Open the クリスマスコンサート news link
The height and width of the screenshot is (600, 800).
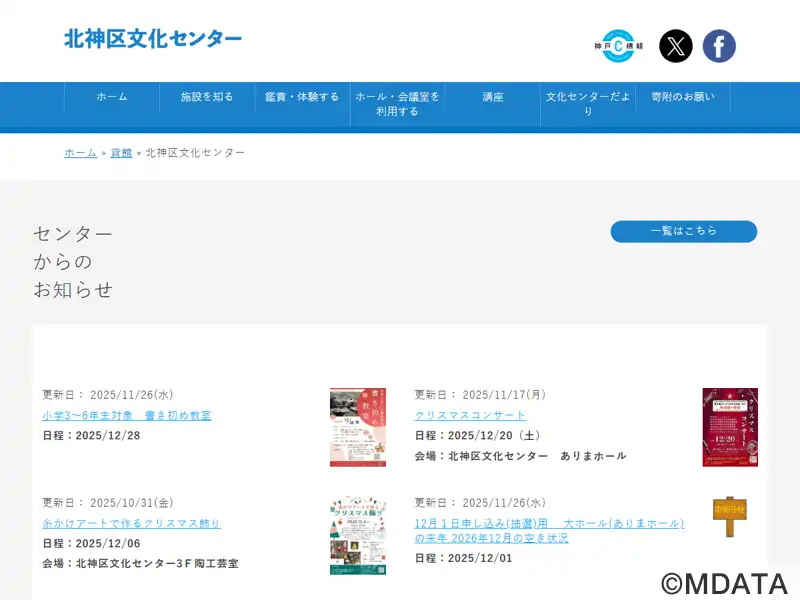[470, 415]
